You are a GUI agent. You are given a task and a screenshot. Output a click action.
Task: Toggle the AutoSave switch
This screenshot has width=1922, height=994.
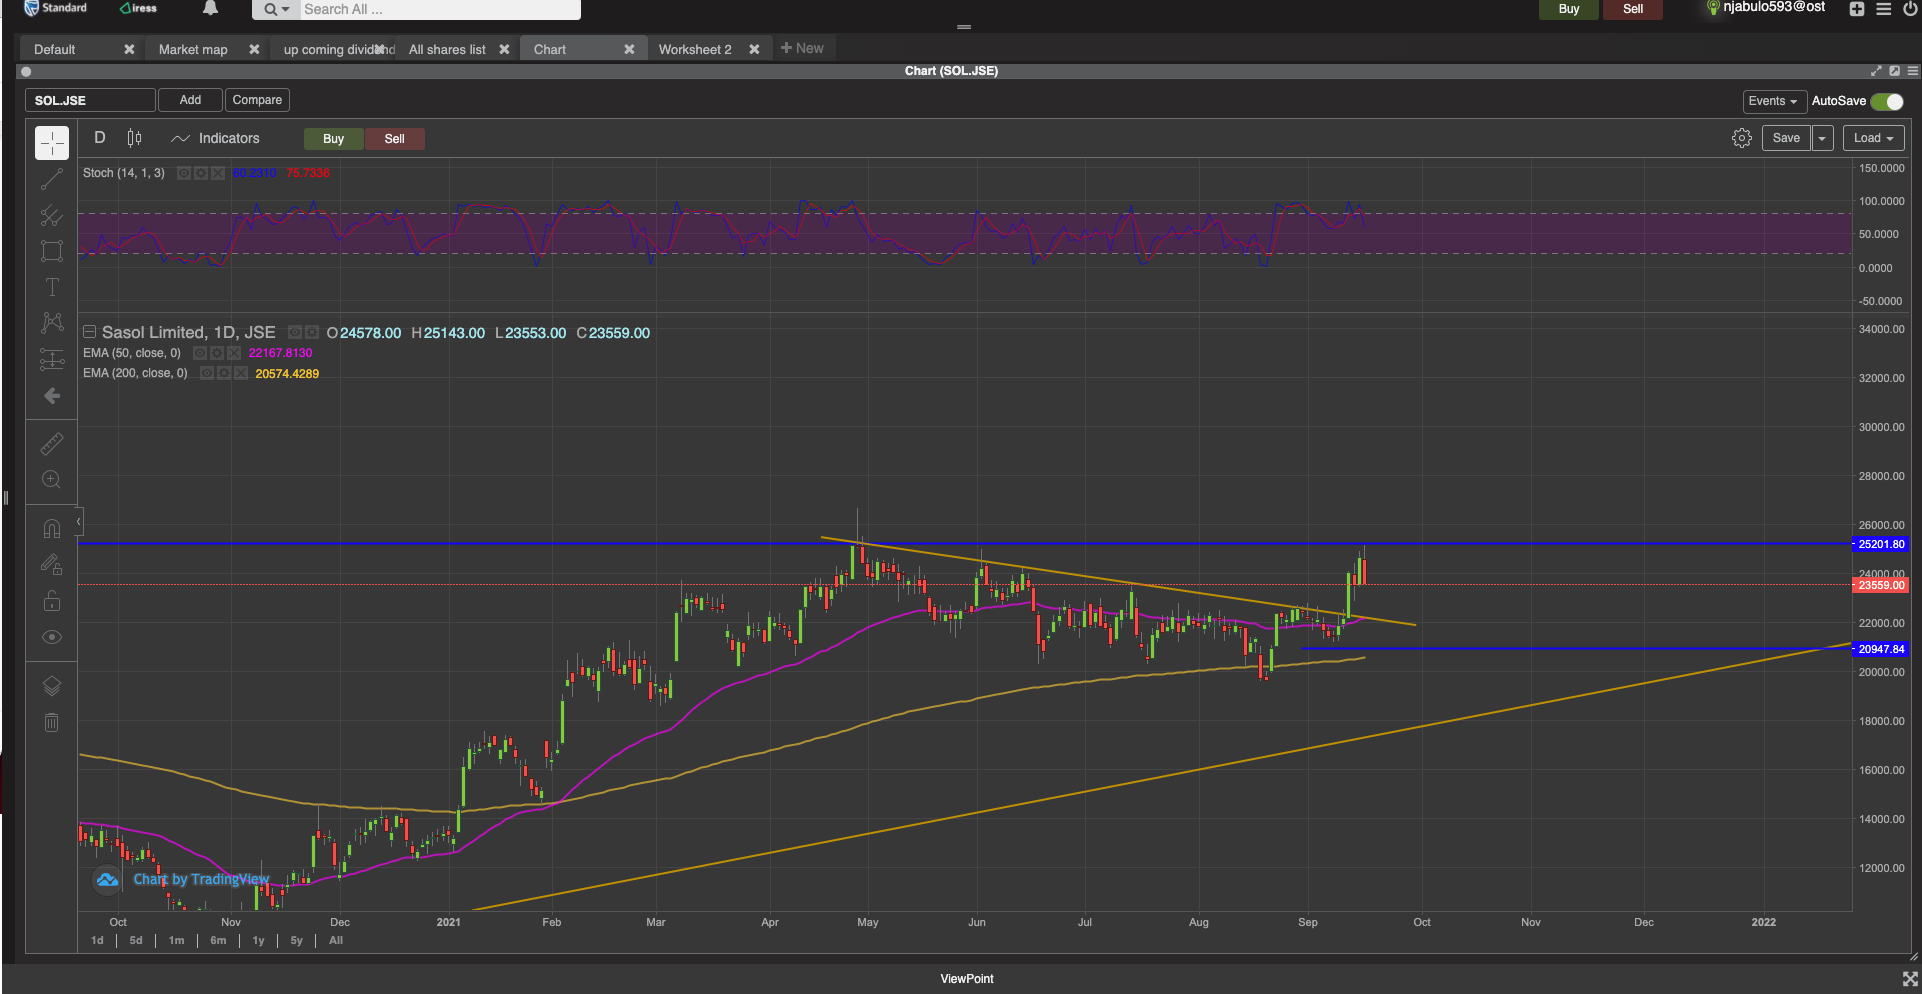coord(1887,101)
